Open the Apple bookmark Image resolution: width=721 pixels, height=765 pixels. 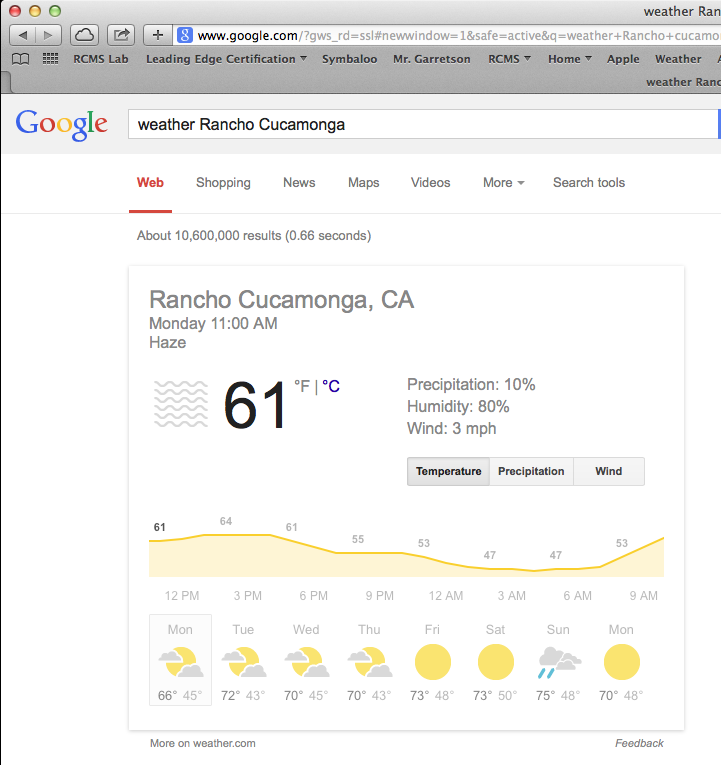[x=623, y=59]
